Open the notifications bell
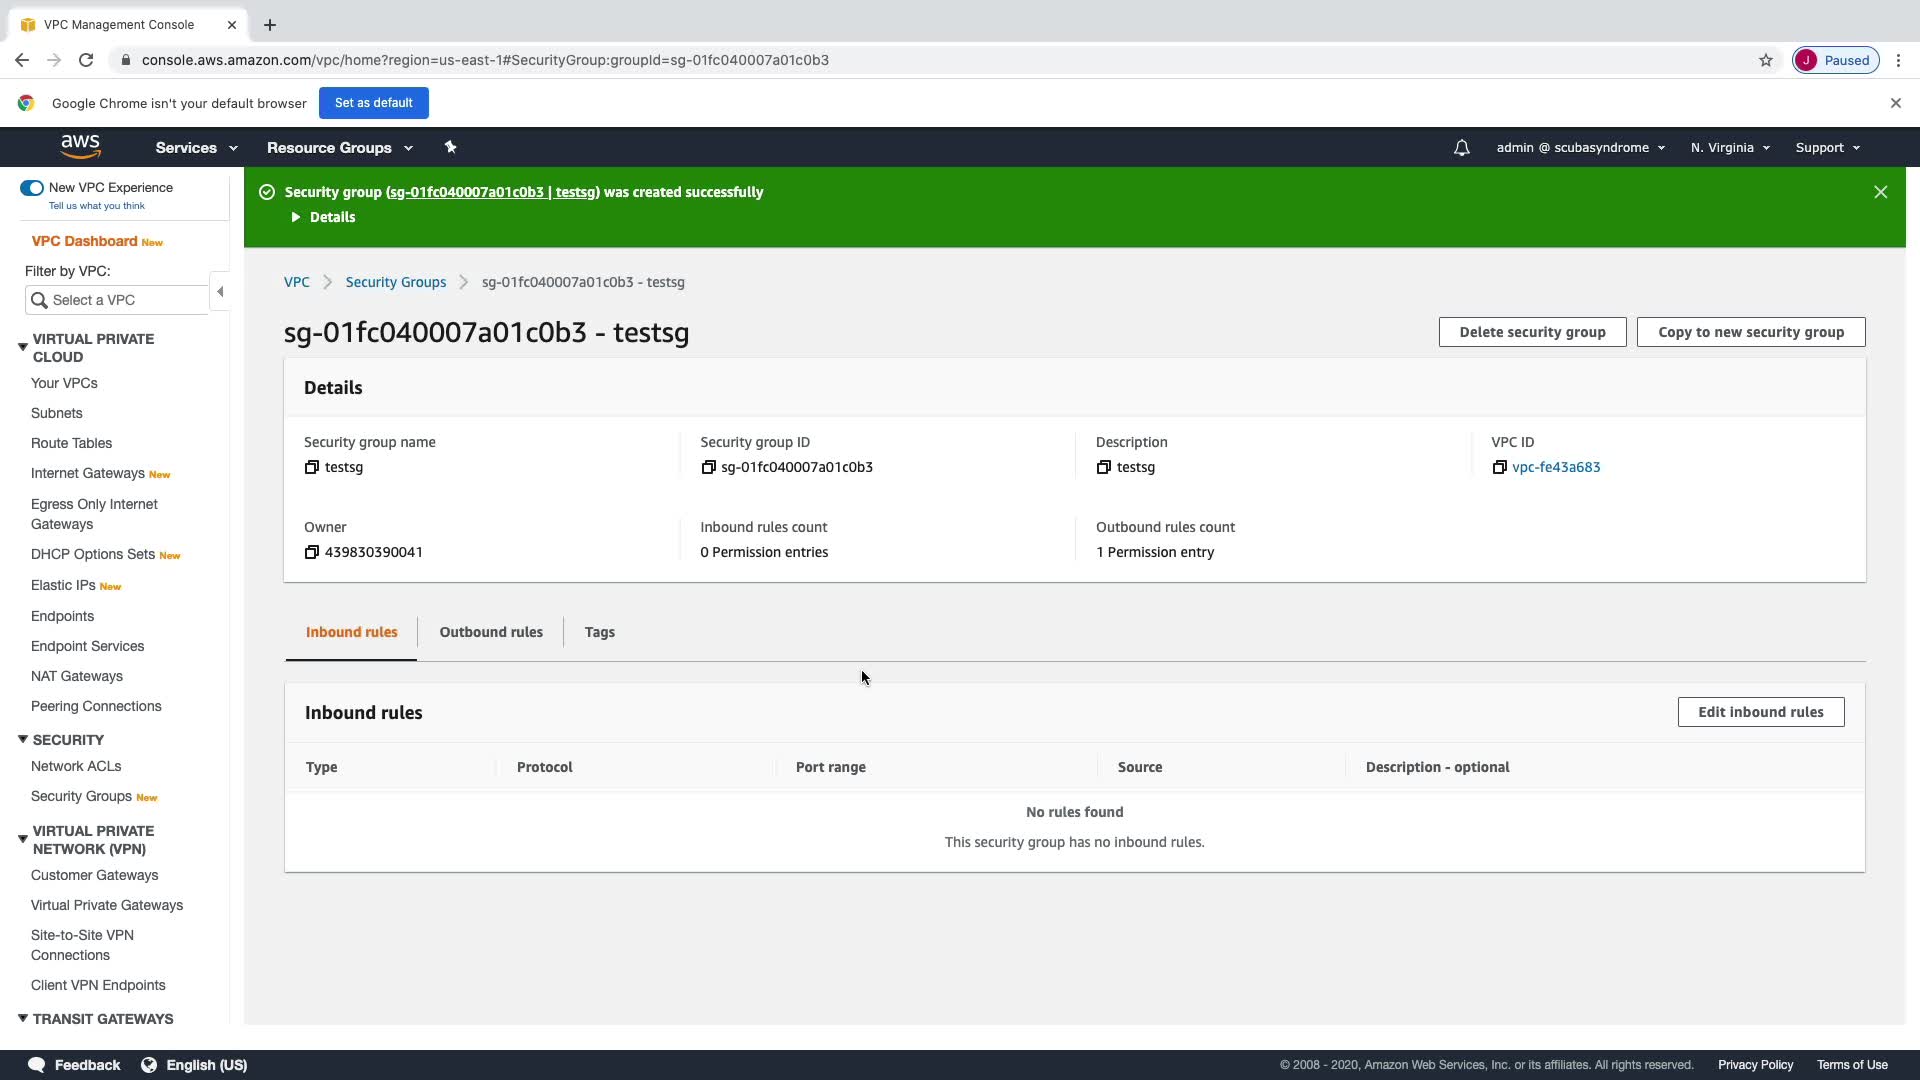This screenshot has width=1920, height=1080. coord(1461,148)
